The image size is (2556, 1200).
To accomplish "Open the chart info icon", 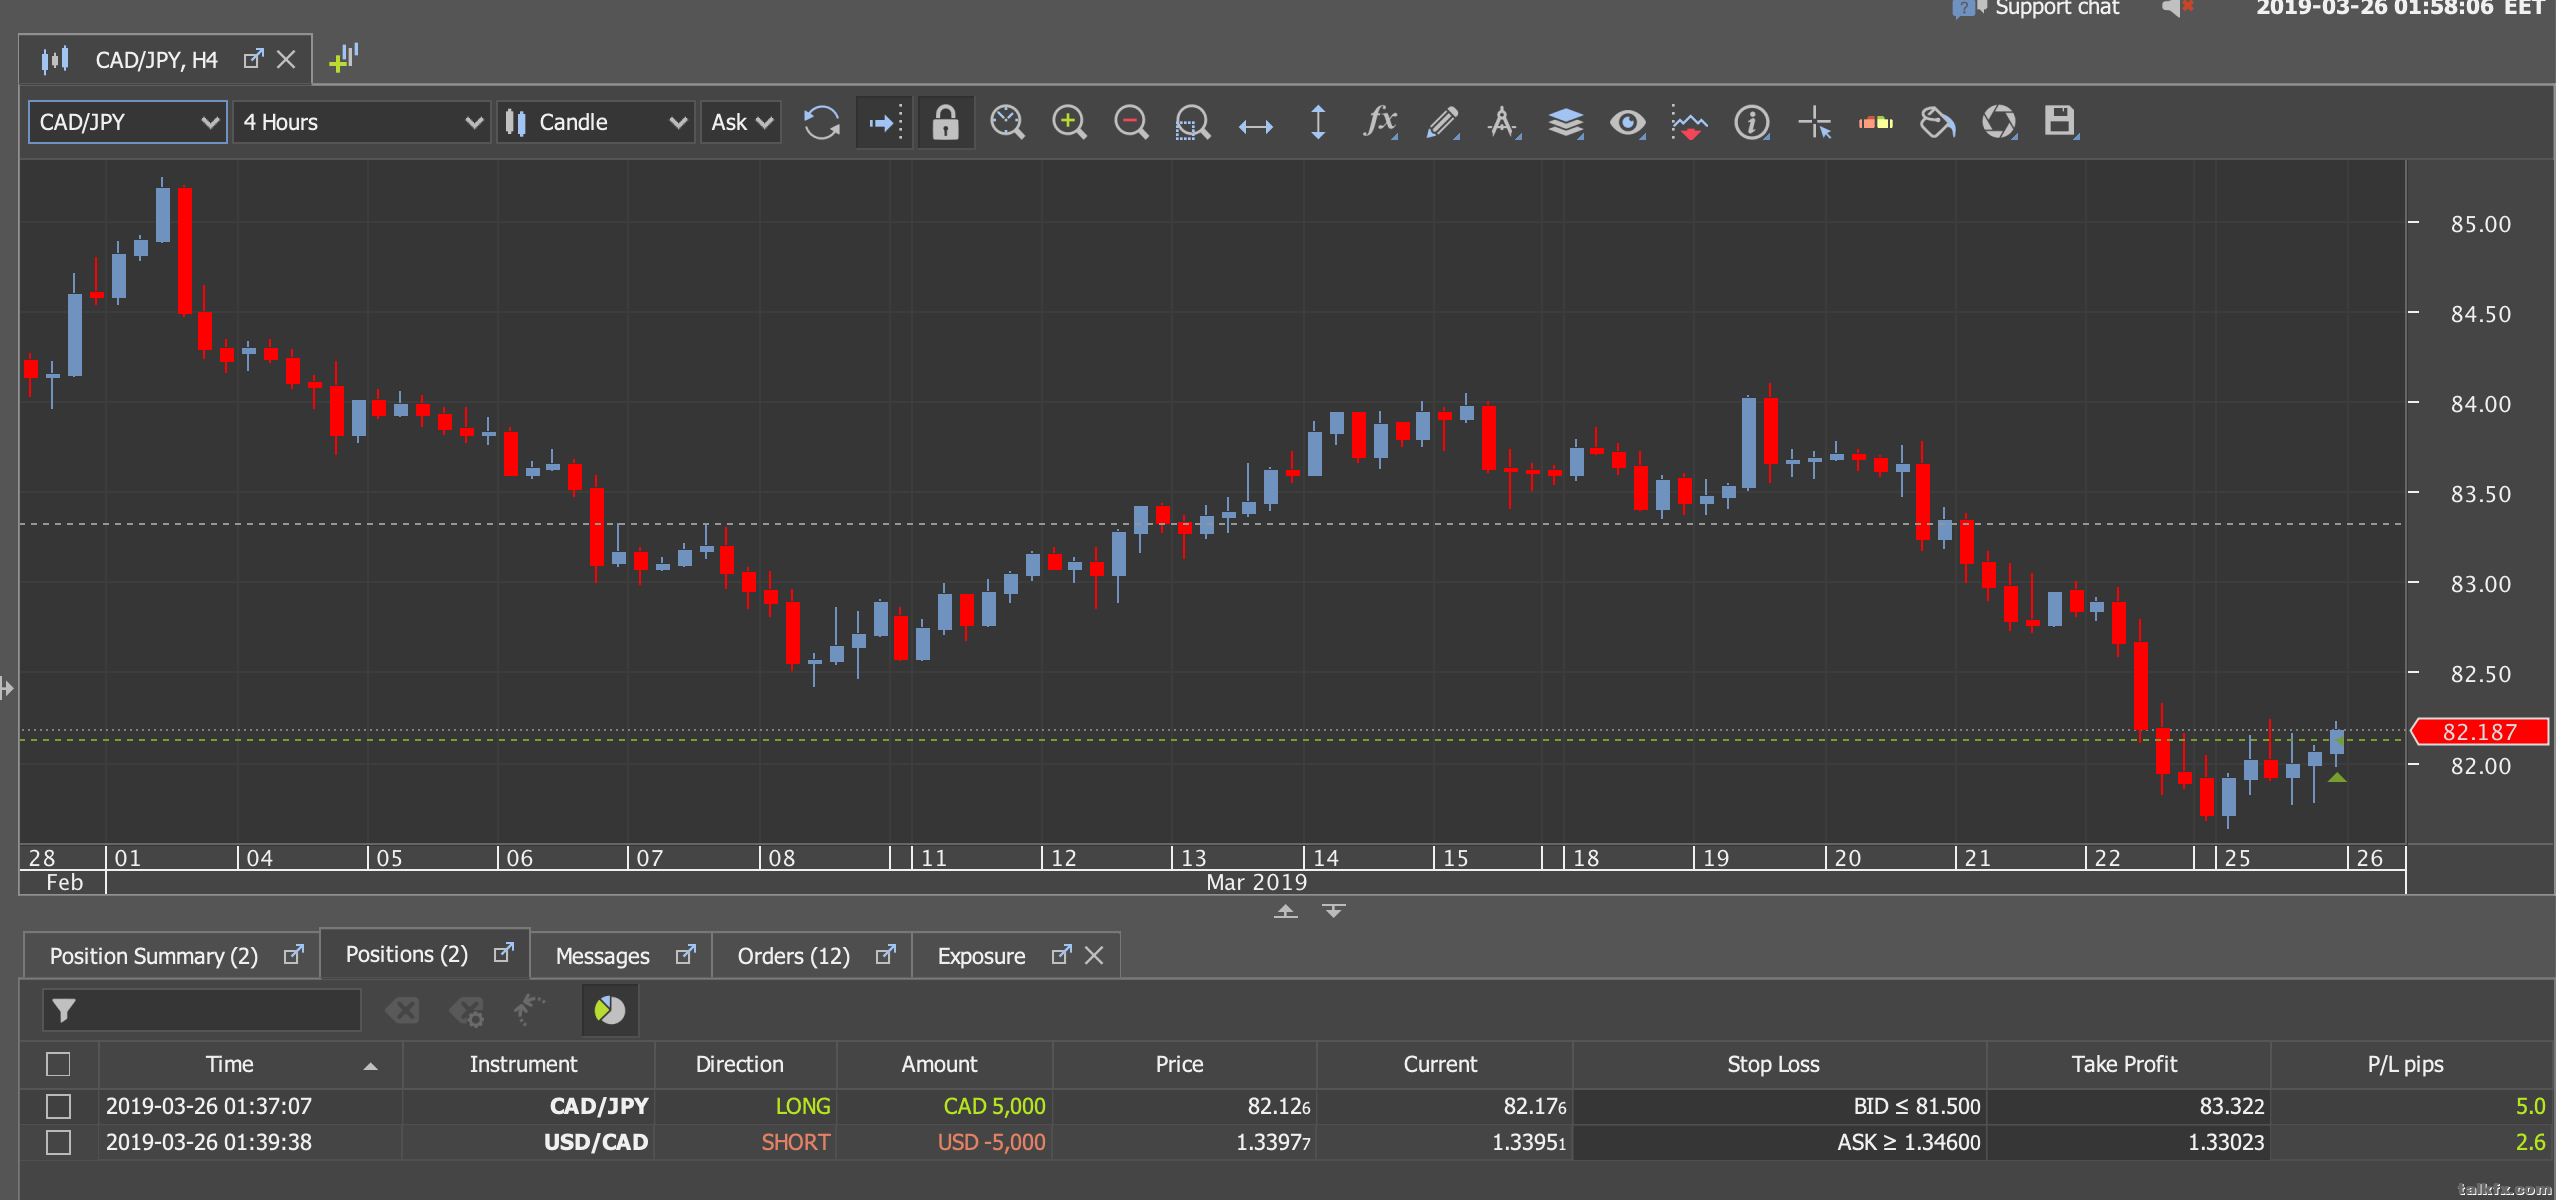I will (x=1751, y=123).
